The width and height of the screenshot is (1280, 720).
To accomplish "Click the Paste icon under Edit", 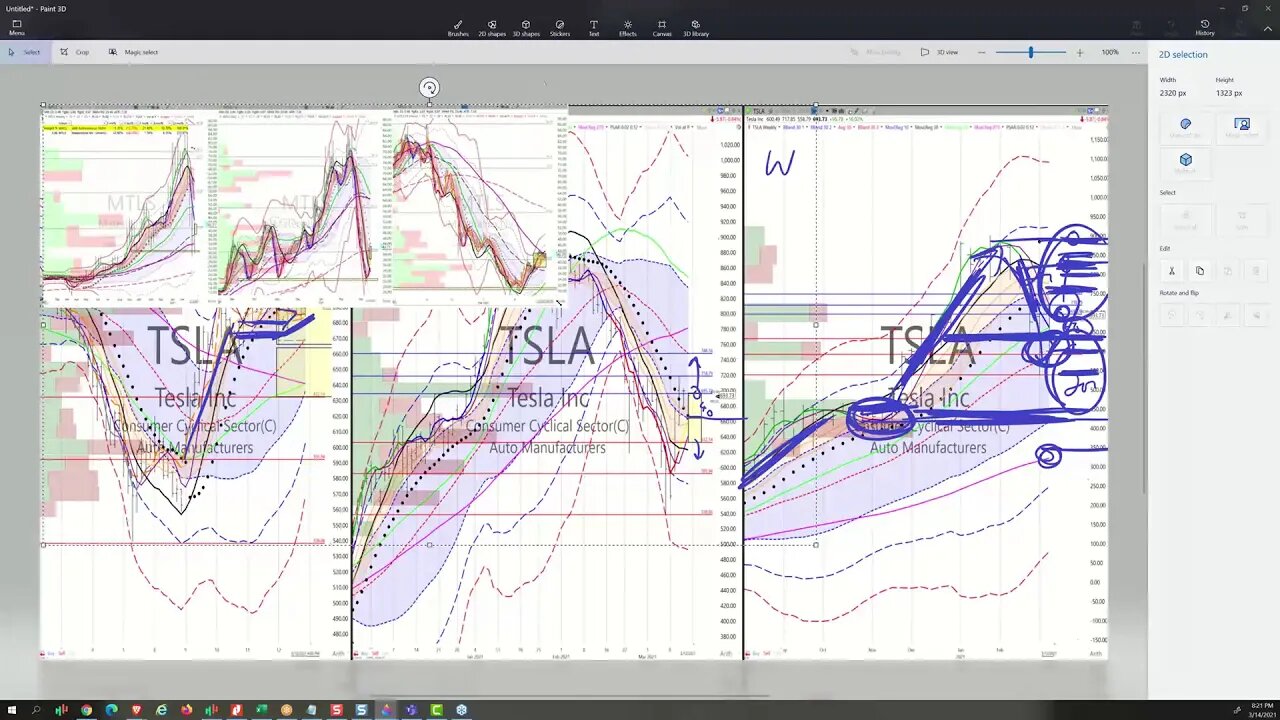I will [x=1228, y=271].
